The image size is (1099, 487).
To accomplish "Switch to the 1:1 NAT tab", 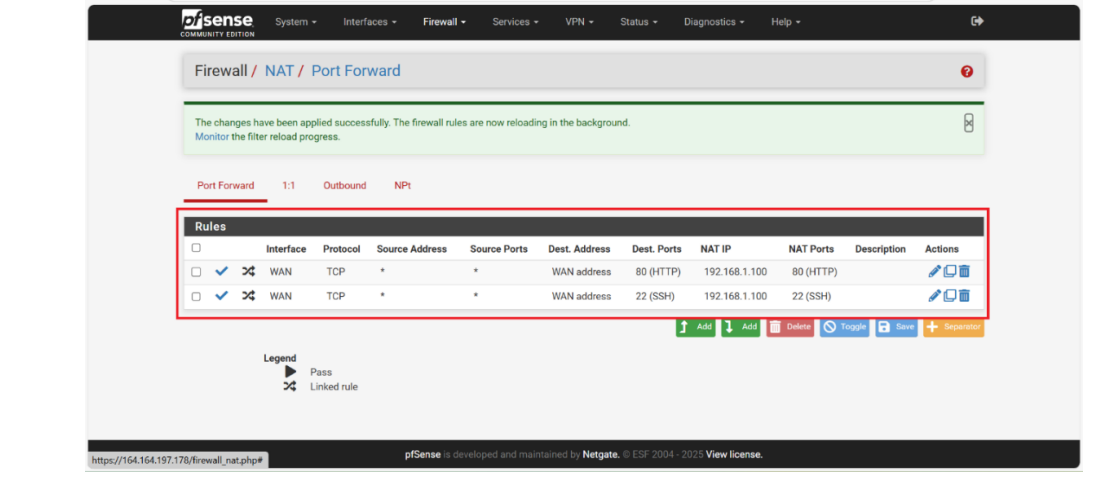I will coord(288,186).
